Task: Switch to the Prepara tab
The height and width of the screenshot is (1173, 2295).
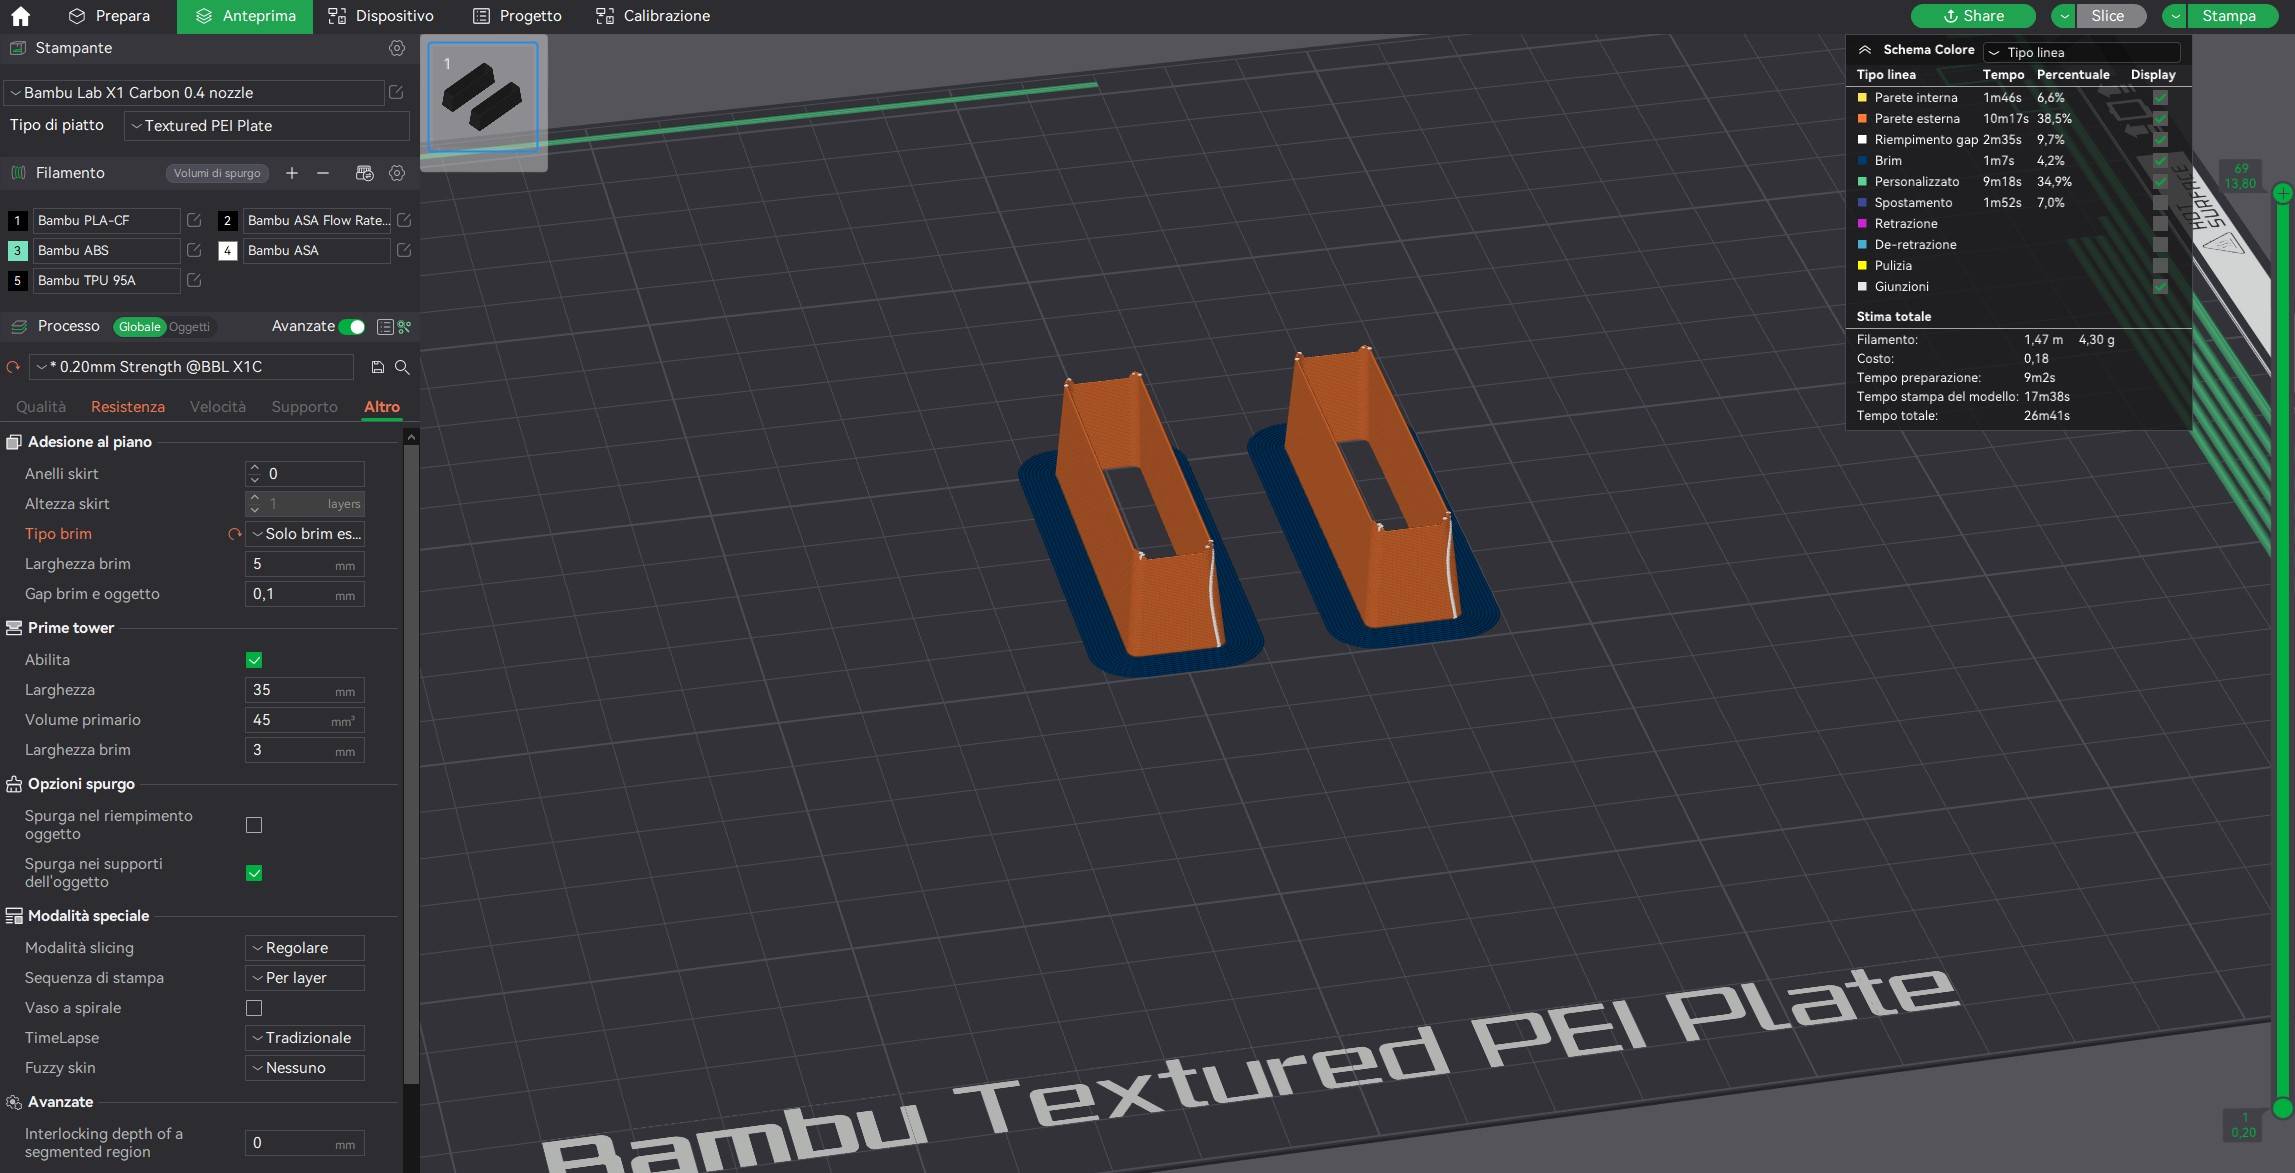Action: [x=109, y=16]
